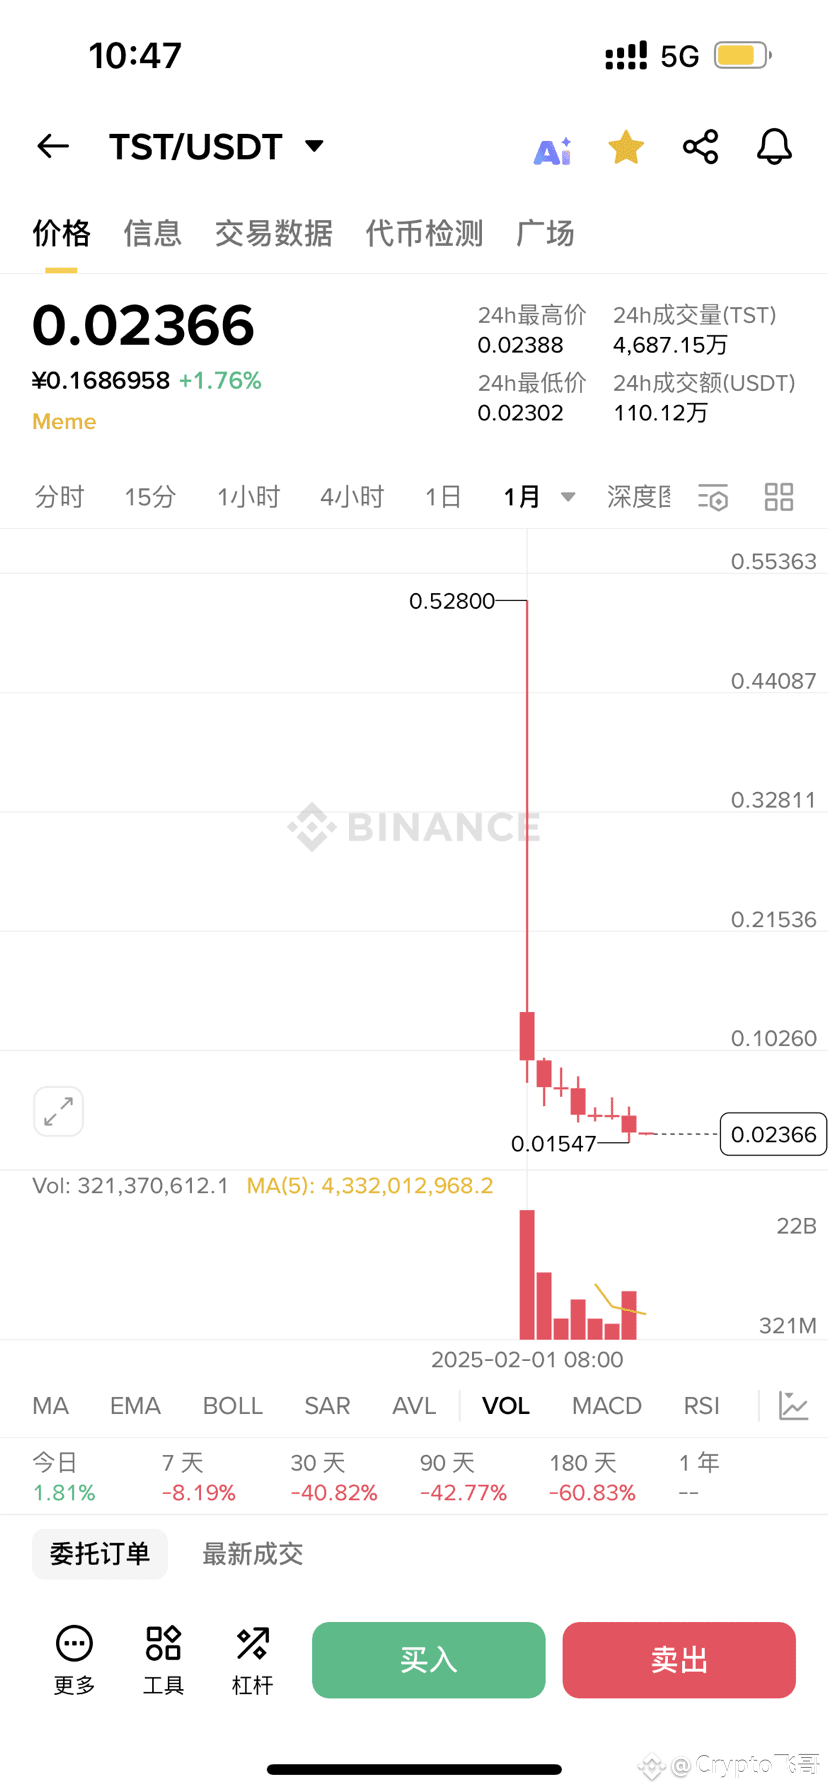Open chart settings icon beside depth chart

click(713, 497)
